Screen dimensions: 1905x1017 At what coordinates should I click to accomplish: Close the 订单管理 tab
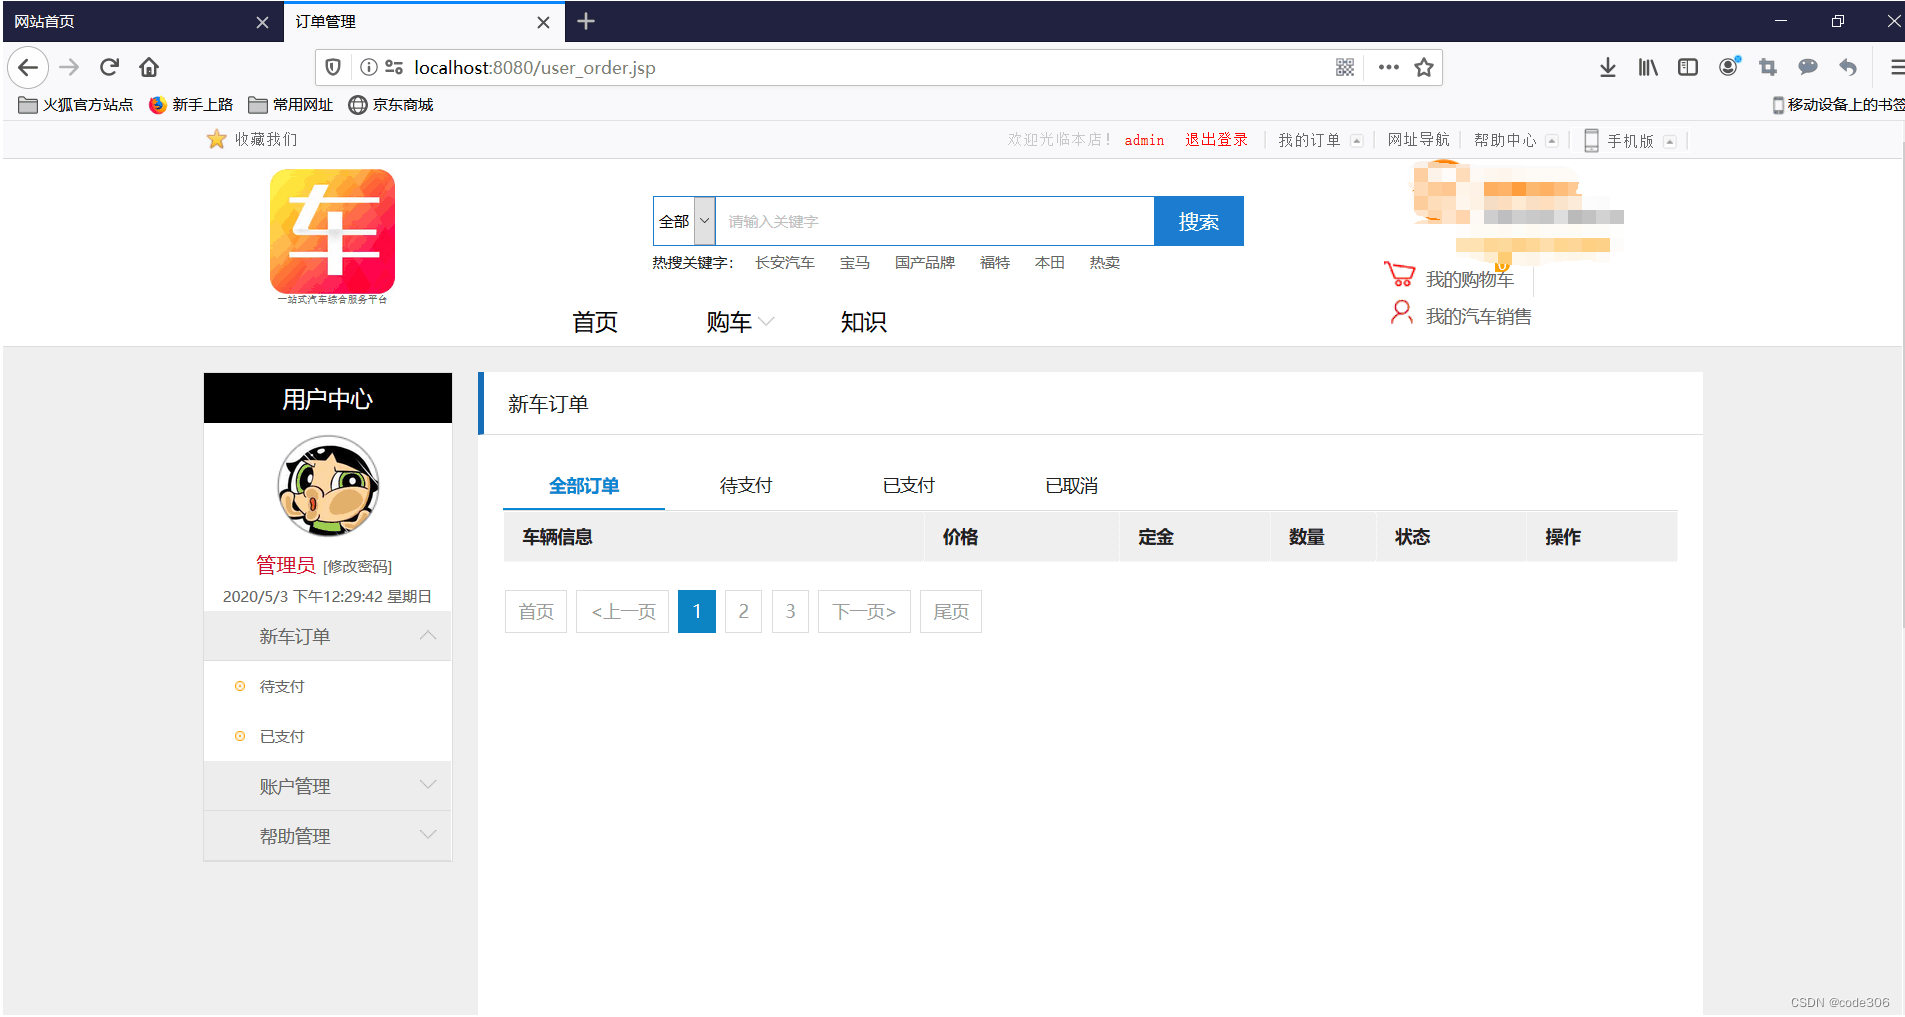[x=543, y=22]
